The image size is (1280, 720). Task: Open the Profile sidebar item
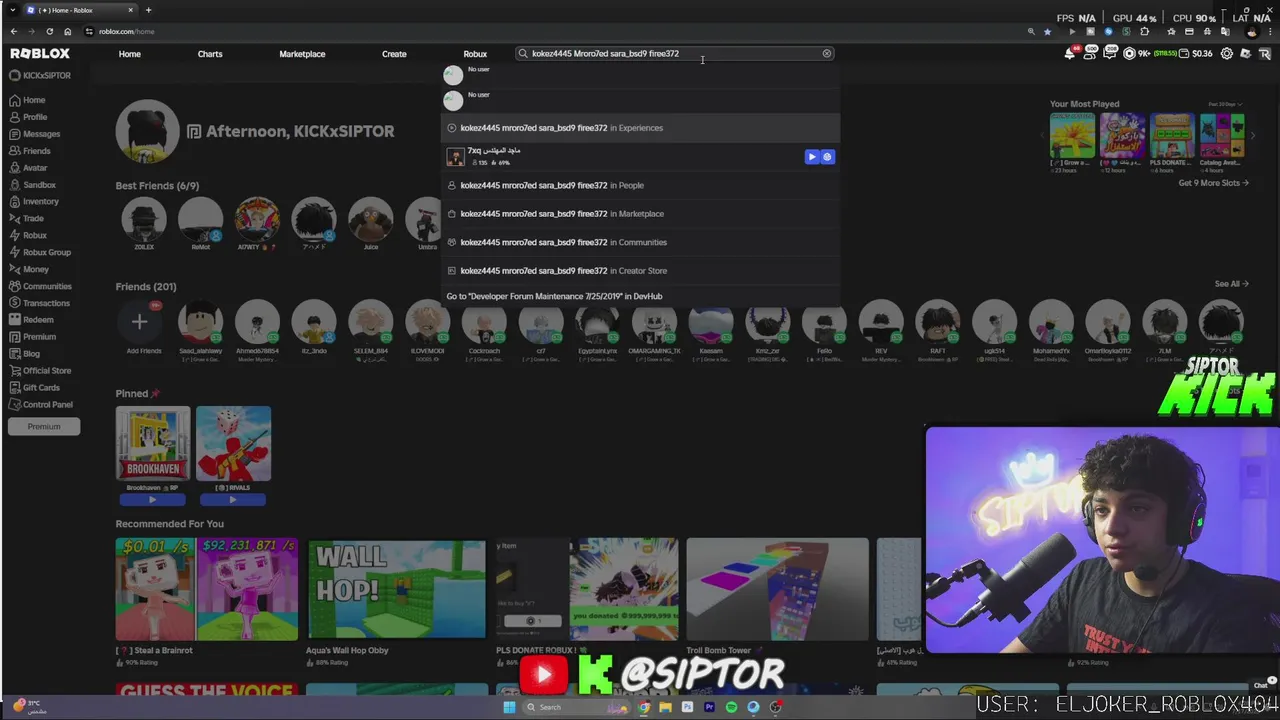(28, 117)
